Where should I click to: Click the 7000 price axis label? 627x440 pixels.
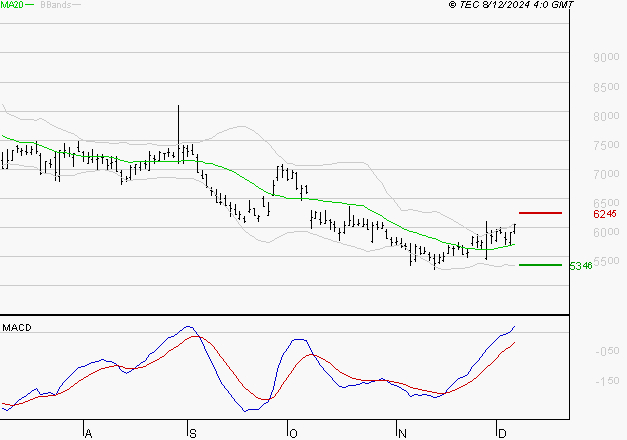pos(606,174)
